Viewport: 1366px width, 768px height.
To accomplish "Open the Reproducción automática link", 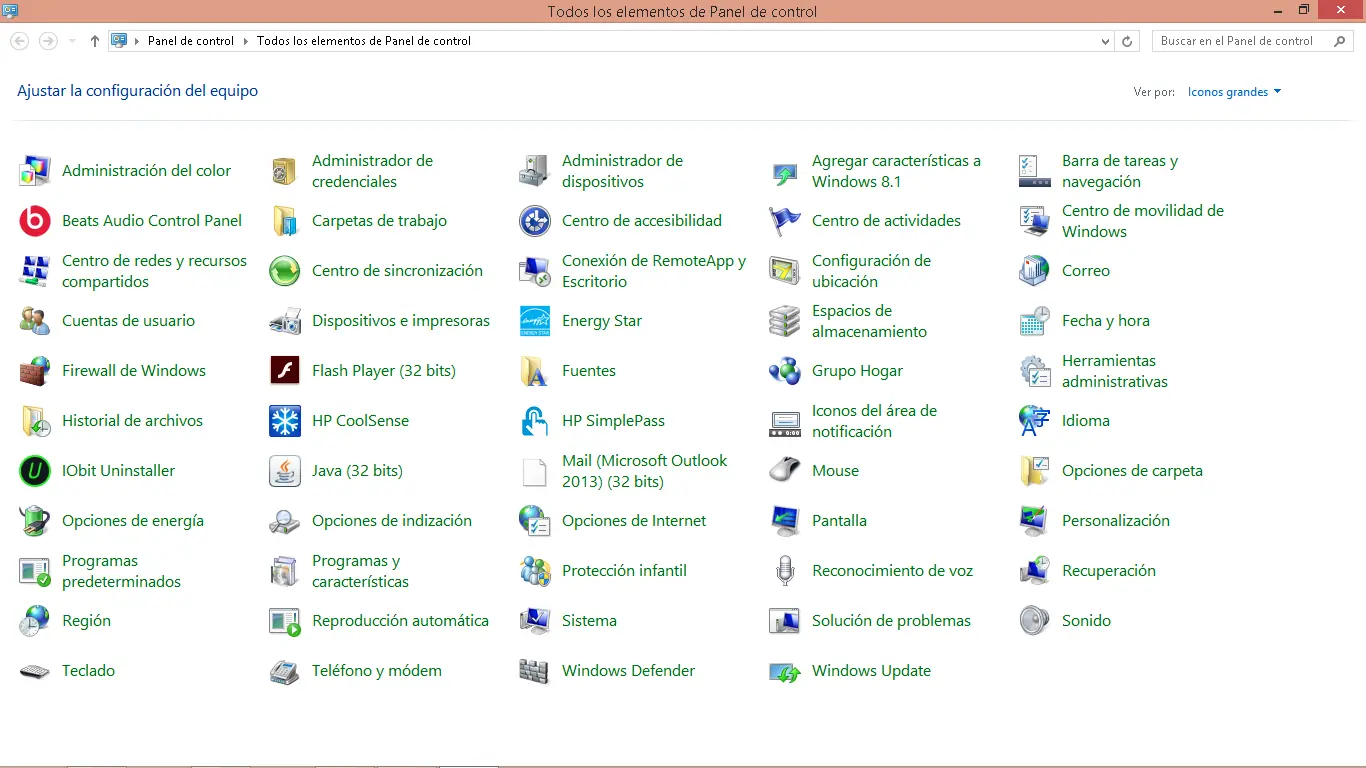I will click(x=400, y=621).
